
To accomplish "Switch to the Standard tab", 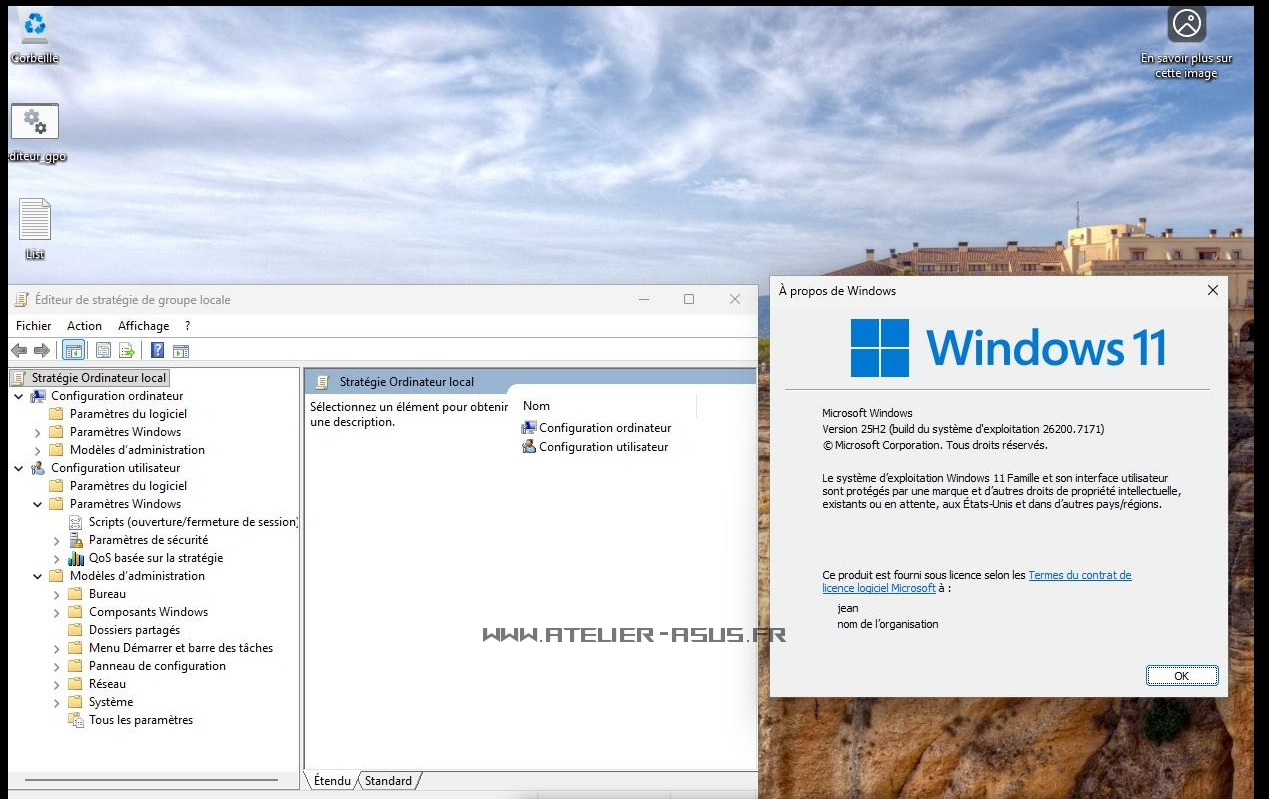I will point(388,781).
